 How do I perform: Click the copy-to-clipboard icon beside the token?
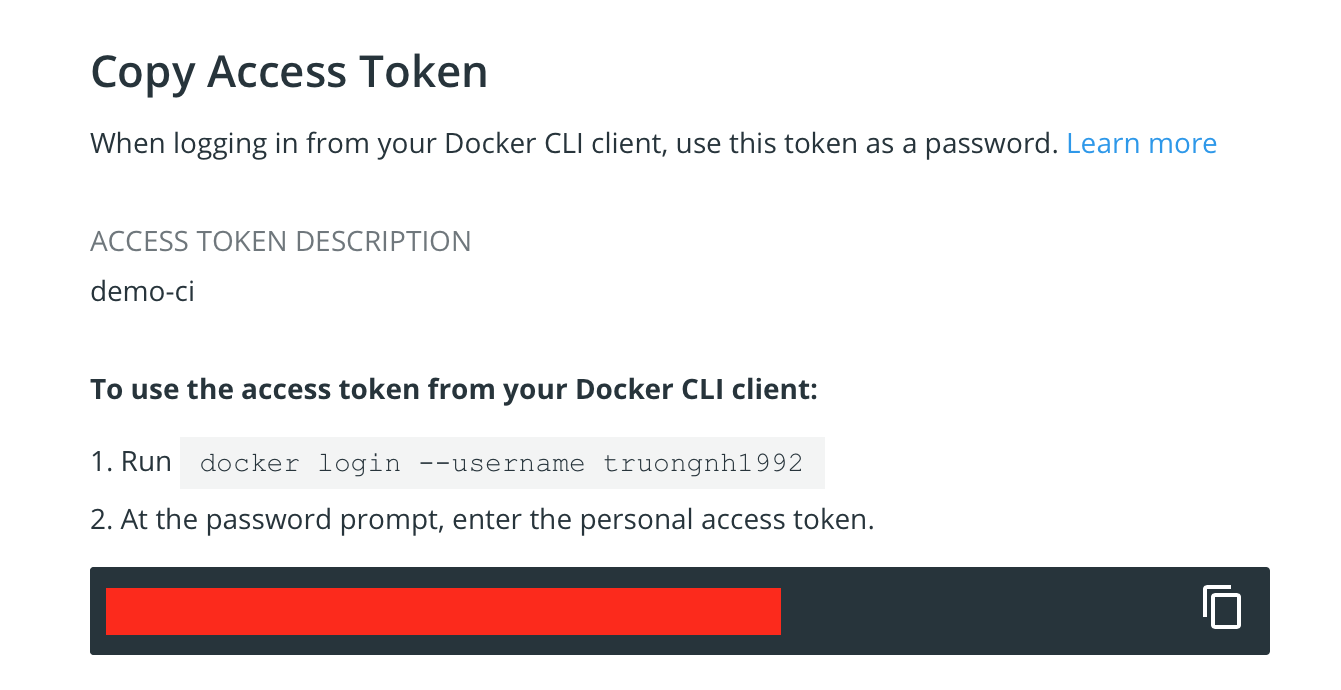click(x=1221, y=607)
